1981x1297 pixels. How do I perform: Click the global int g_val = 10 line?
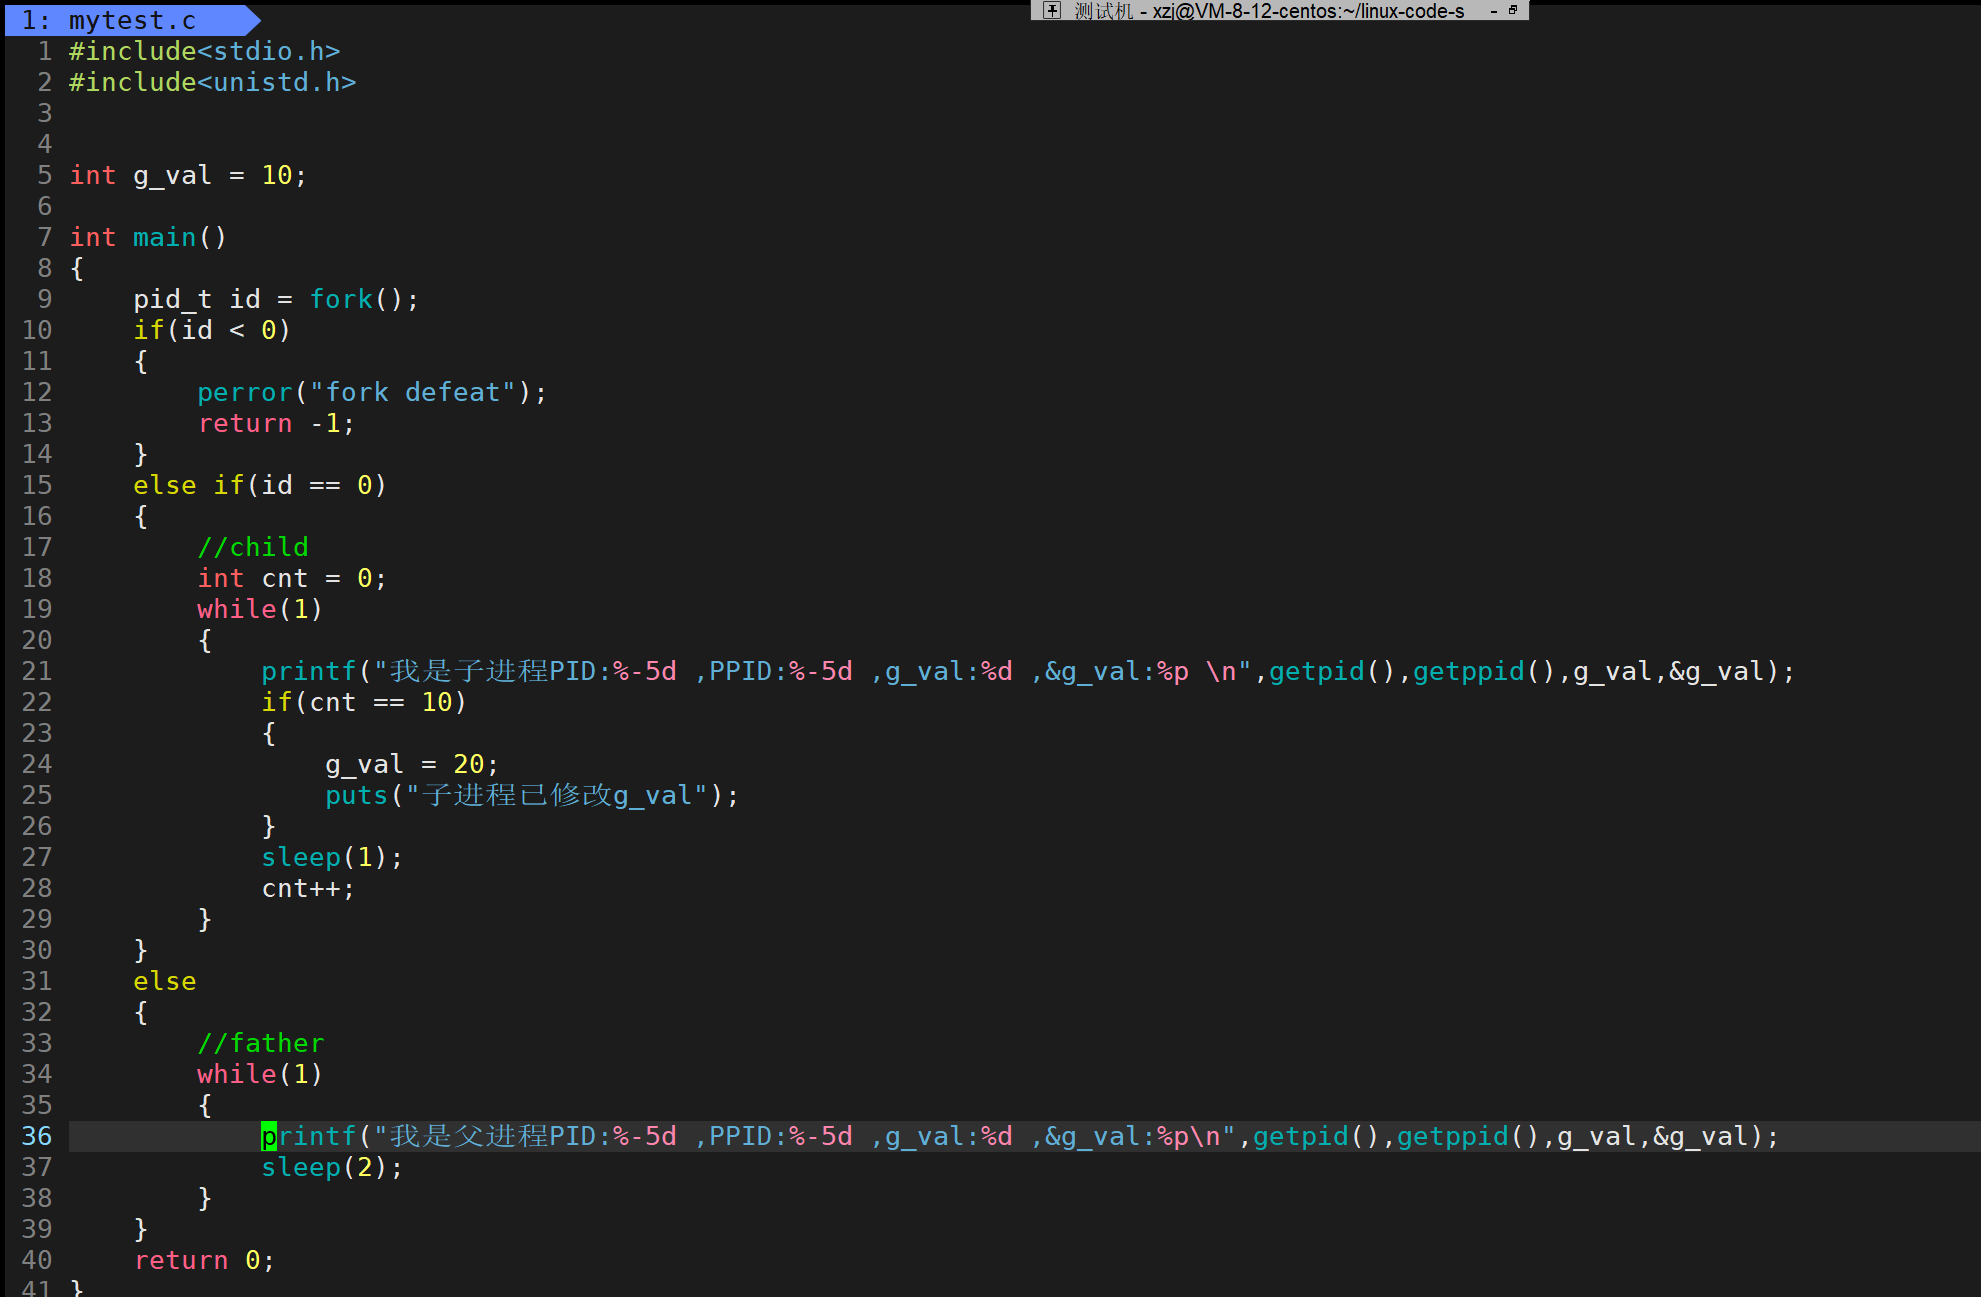click(187, 175)
